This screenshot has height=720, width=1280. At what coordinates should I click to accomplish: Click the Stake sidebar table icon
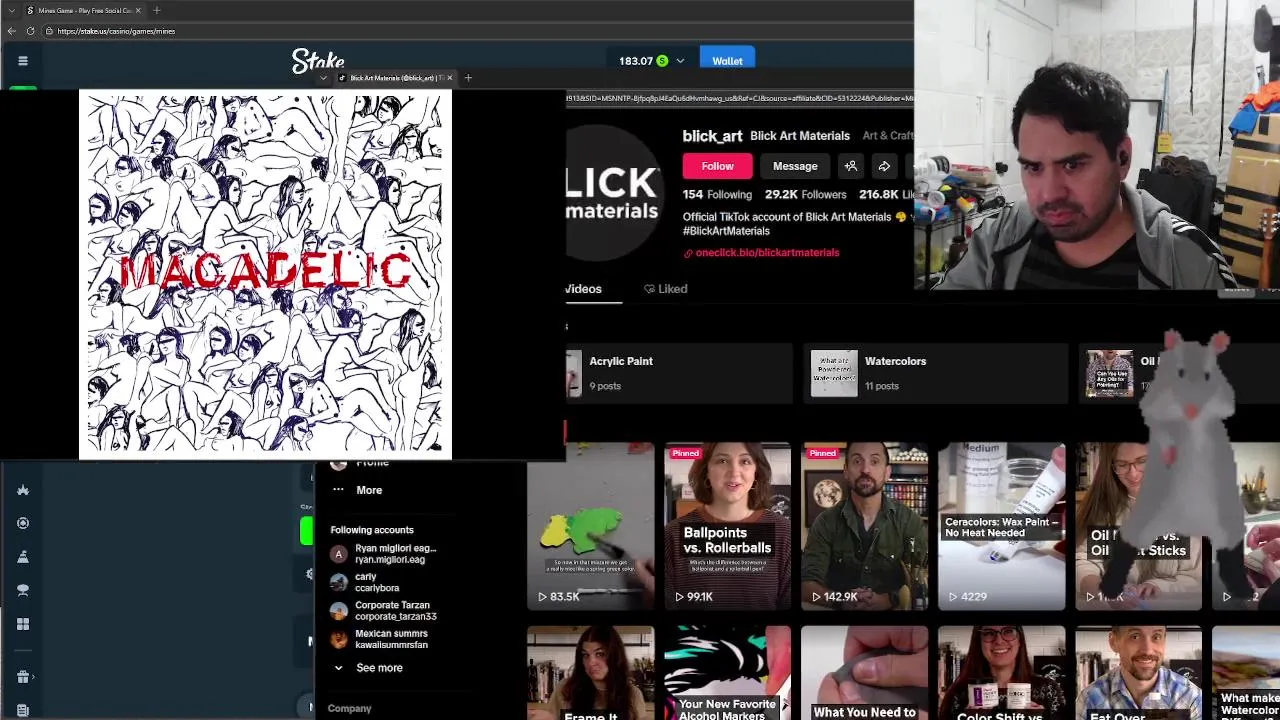tap(23, 590)
